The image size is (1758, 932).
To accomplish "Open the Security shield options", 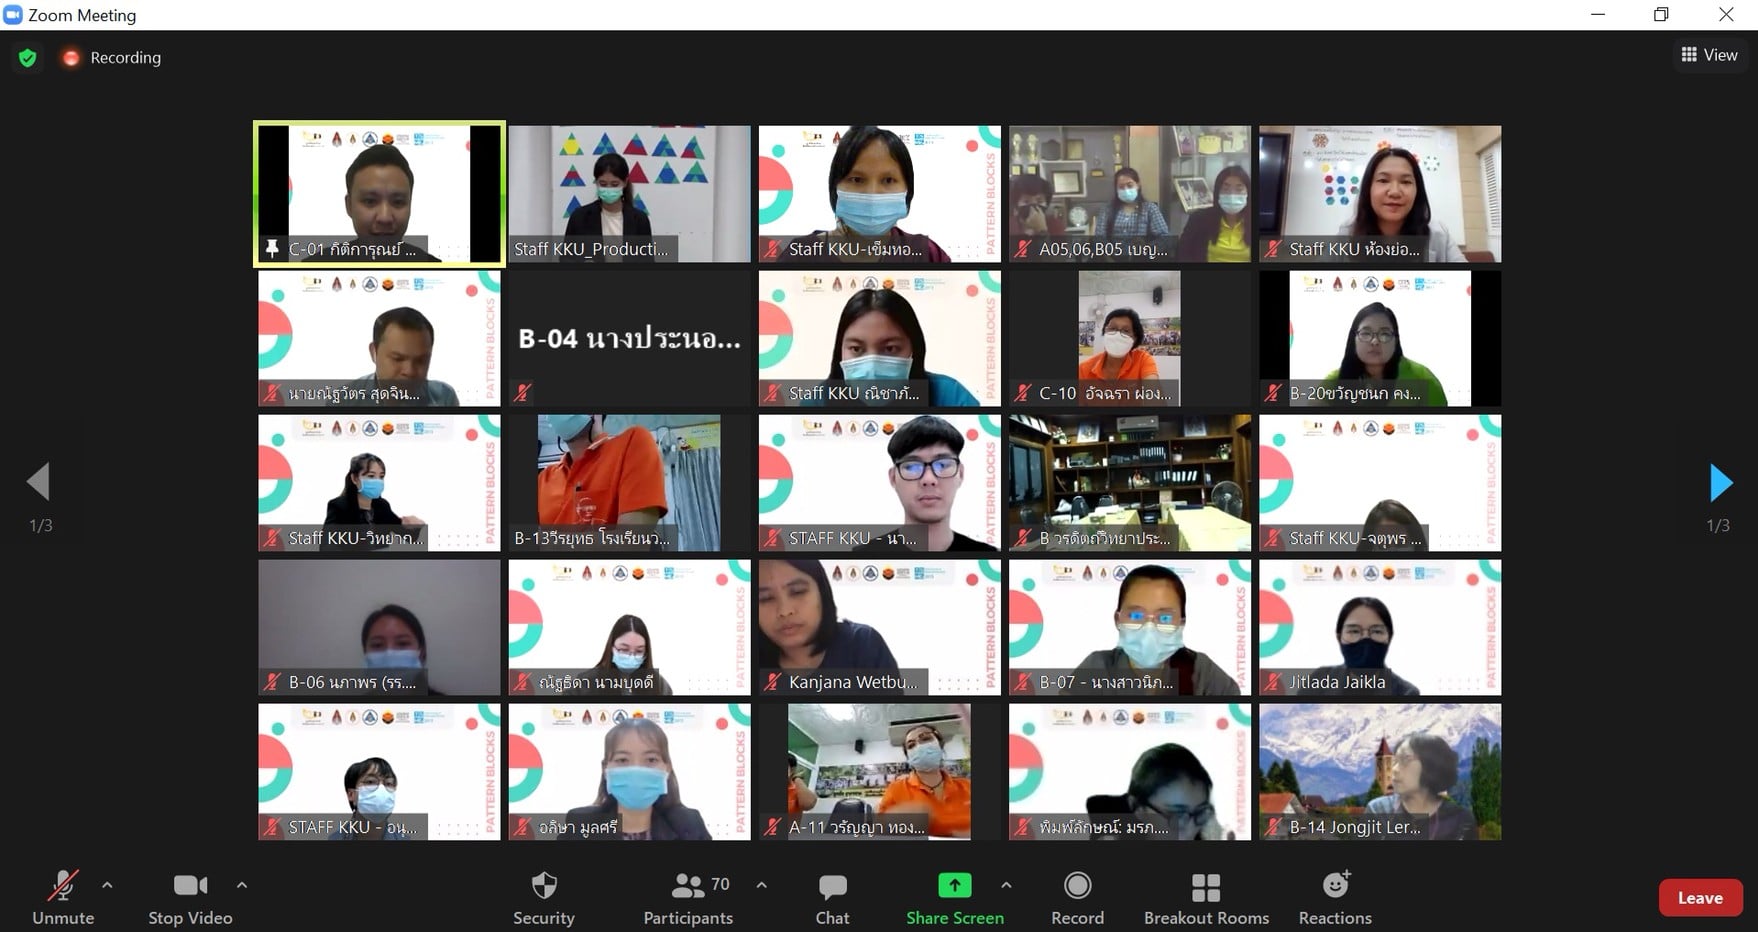I will (543, 897).
